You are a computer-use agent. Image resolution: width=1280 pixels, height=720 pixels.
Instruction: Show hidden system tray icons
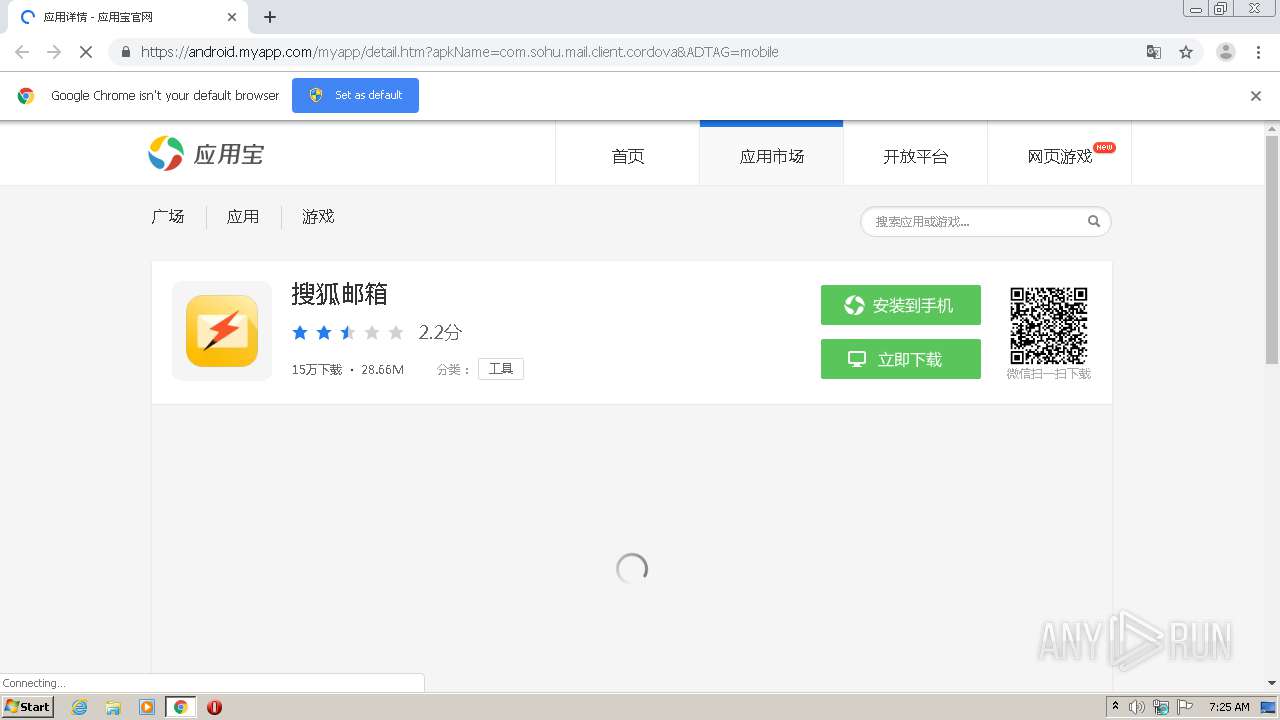click(1115, 707)
